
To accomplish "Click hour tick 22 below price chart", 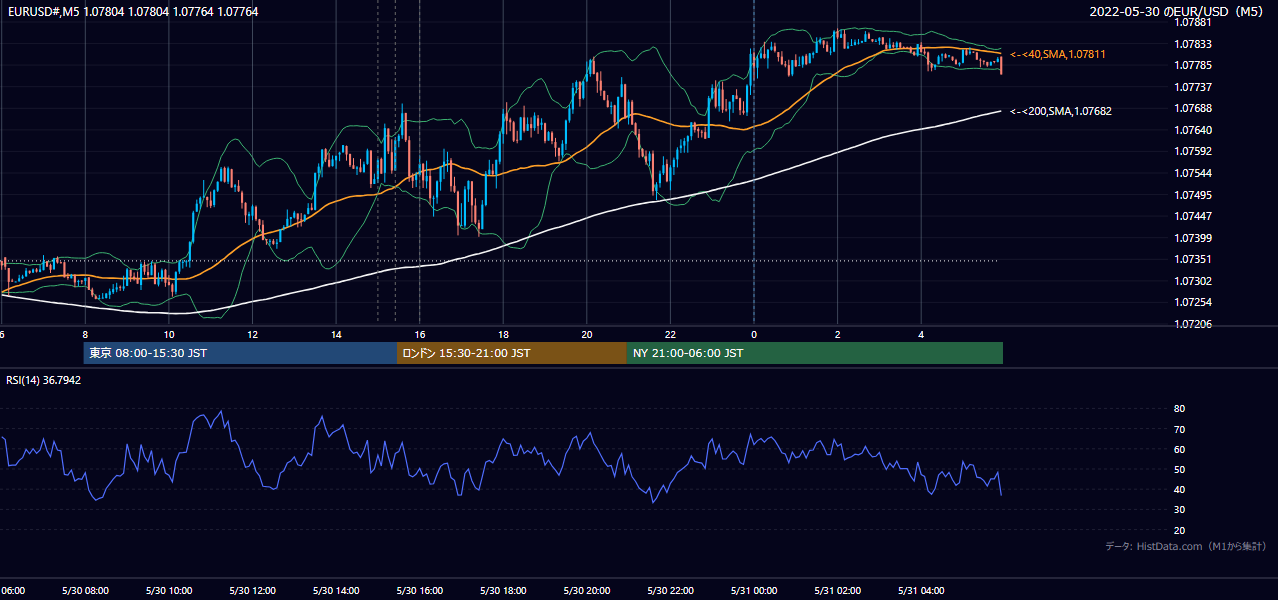I will pyautogui.click(x=670, y=334).
